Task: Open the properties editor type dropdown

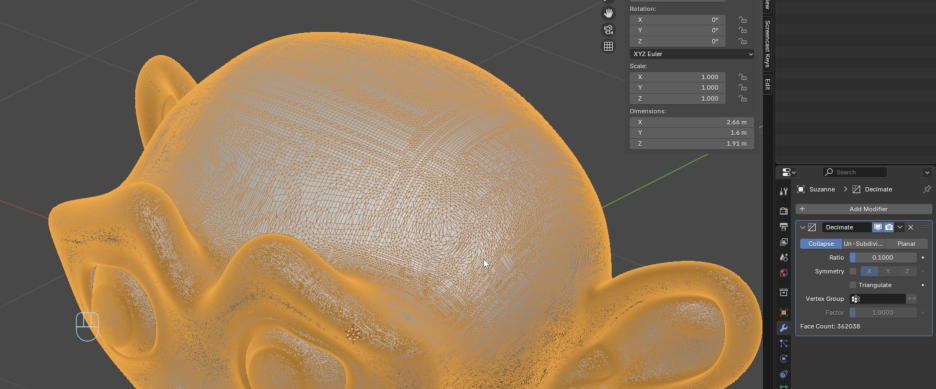Action: point(789,172)
